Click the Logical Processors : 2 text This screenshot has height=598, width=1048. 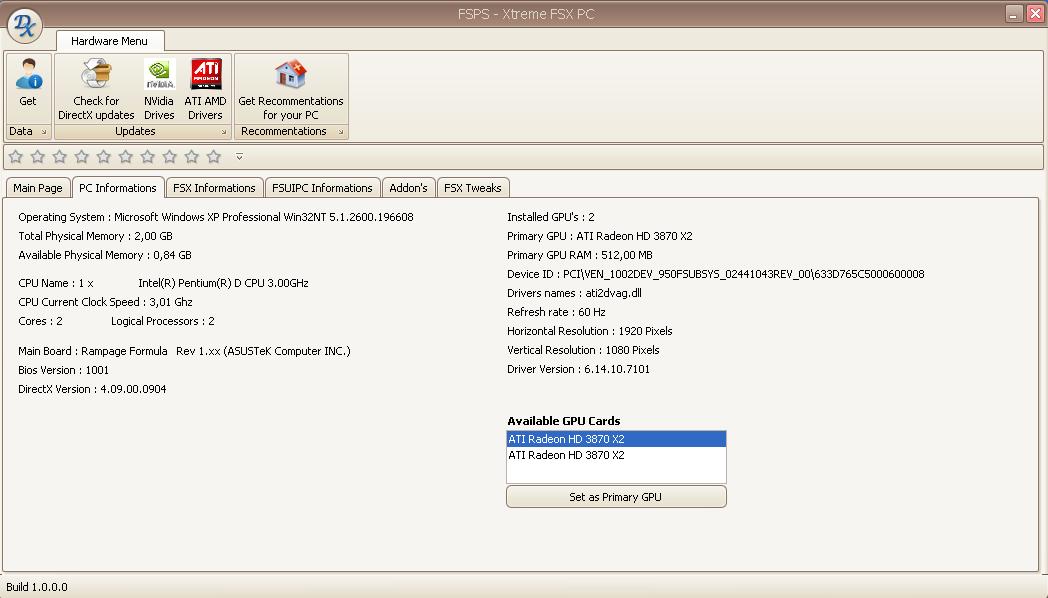click(x=162, y=321)
